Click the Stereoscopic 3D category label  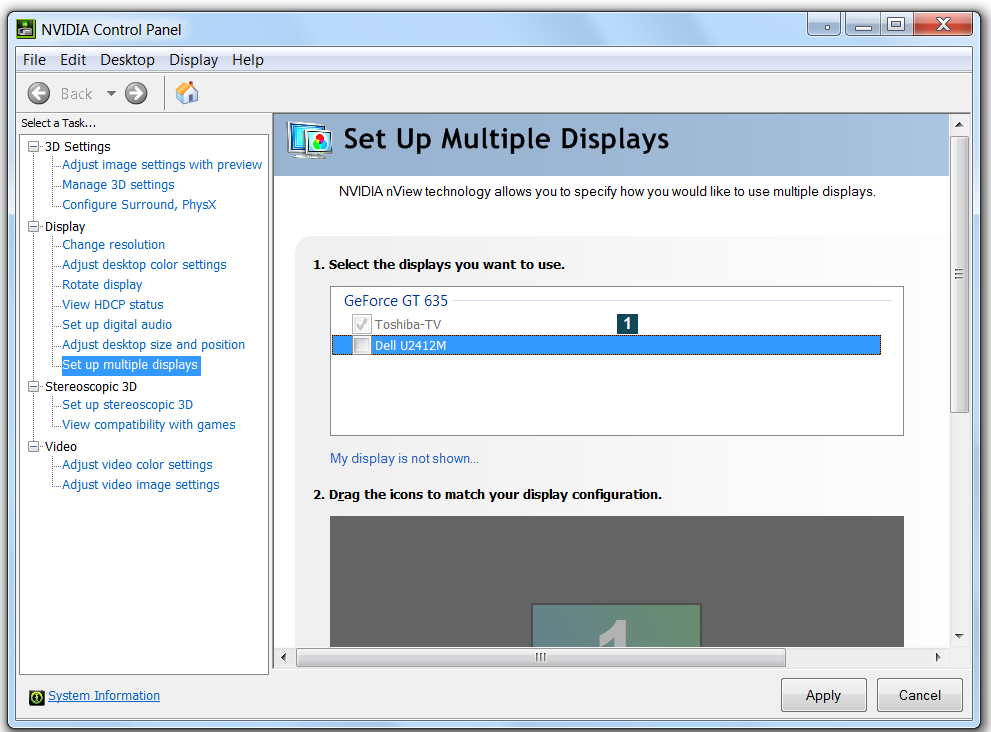90,387
